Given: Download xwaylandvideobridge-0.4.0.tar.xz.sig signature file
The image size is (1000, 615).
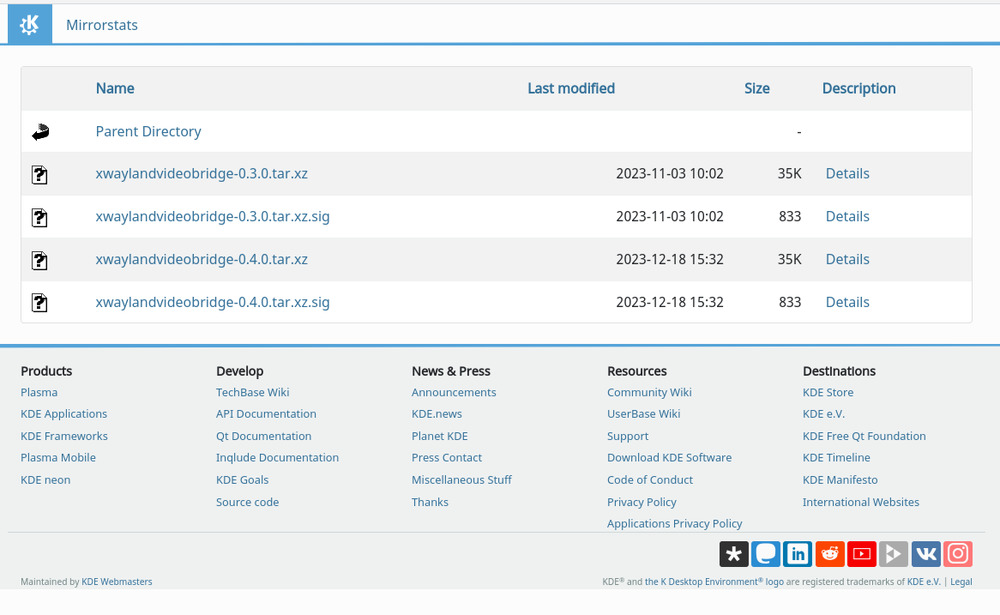Looking at the screenshot, I should [x=212, y=302].
